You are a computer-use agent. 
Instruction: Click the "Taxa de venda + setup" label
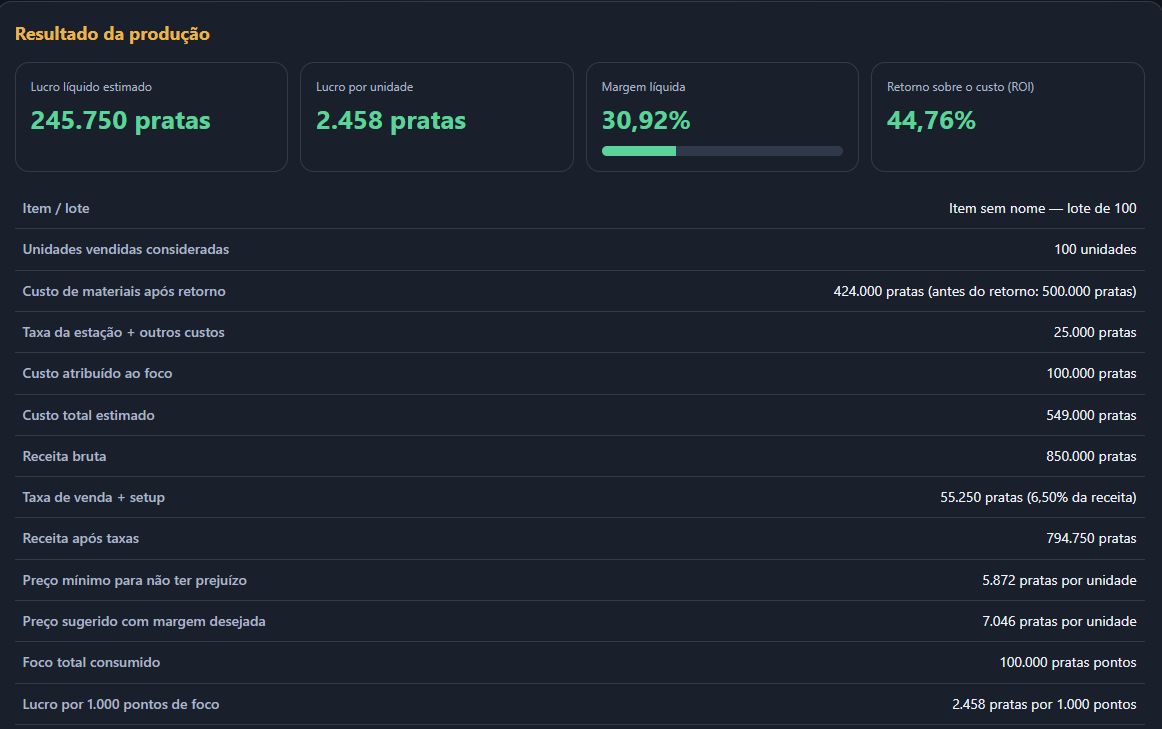click(93, 497)
